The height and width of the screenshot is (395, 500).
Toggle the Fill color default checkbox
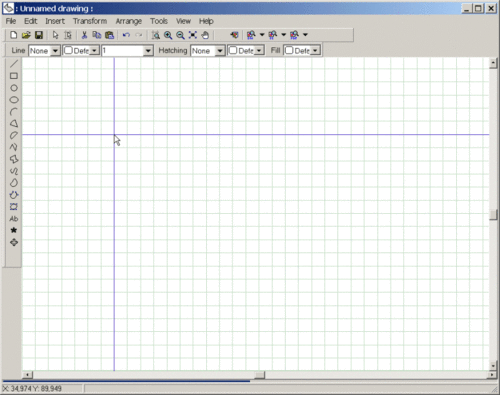click(289, 50)
